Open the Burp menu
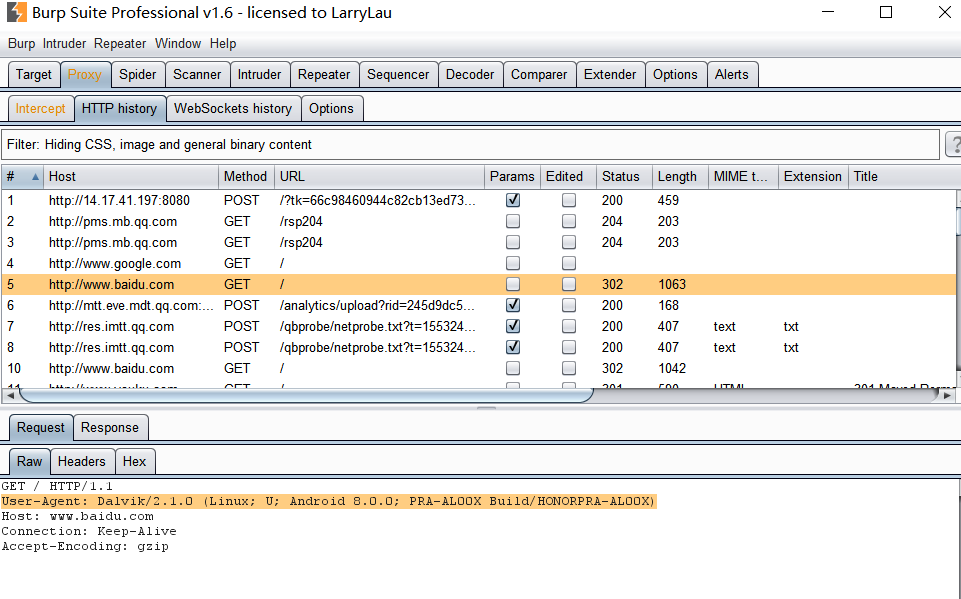 coord(21,44)
